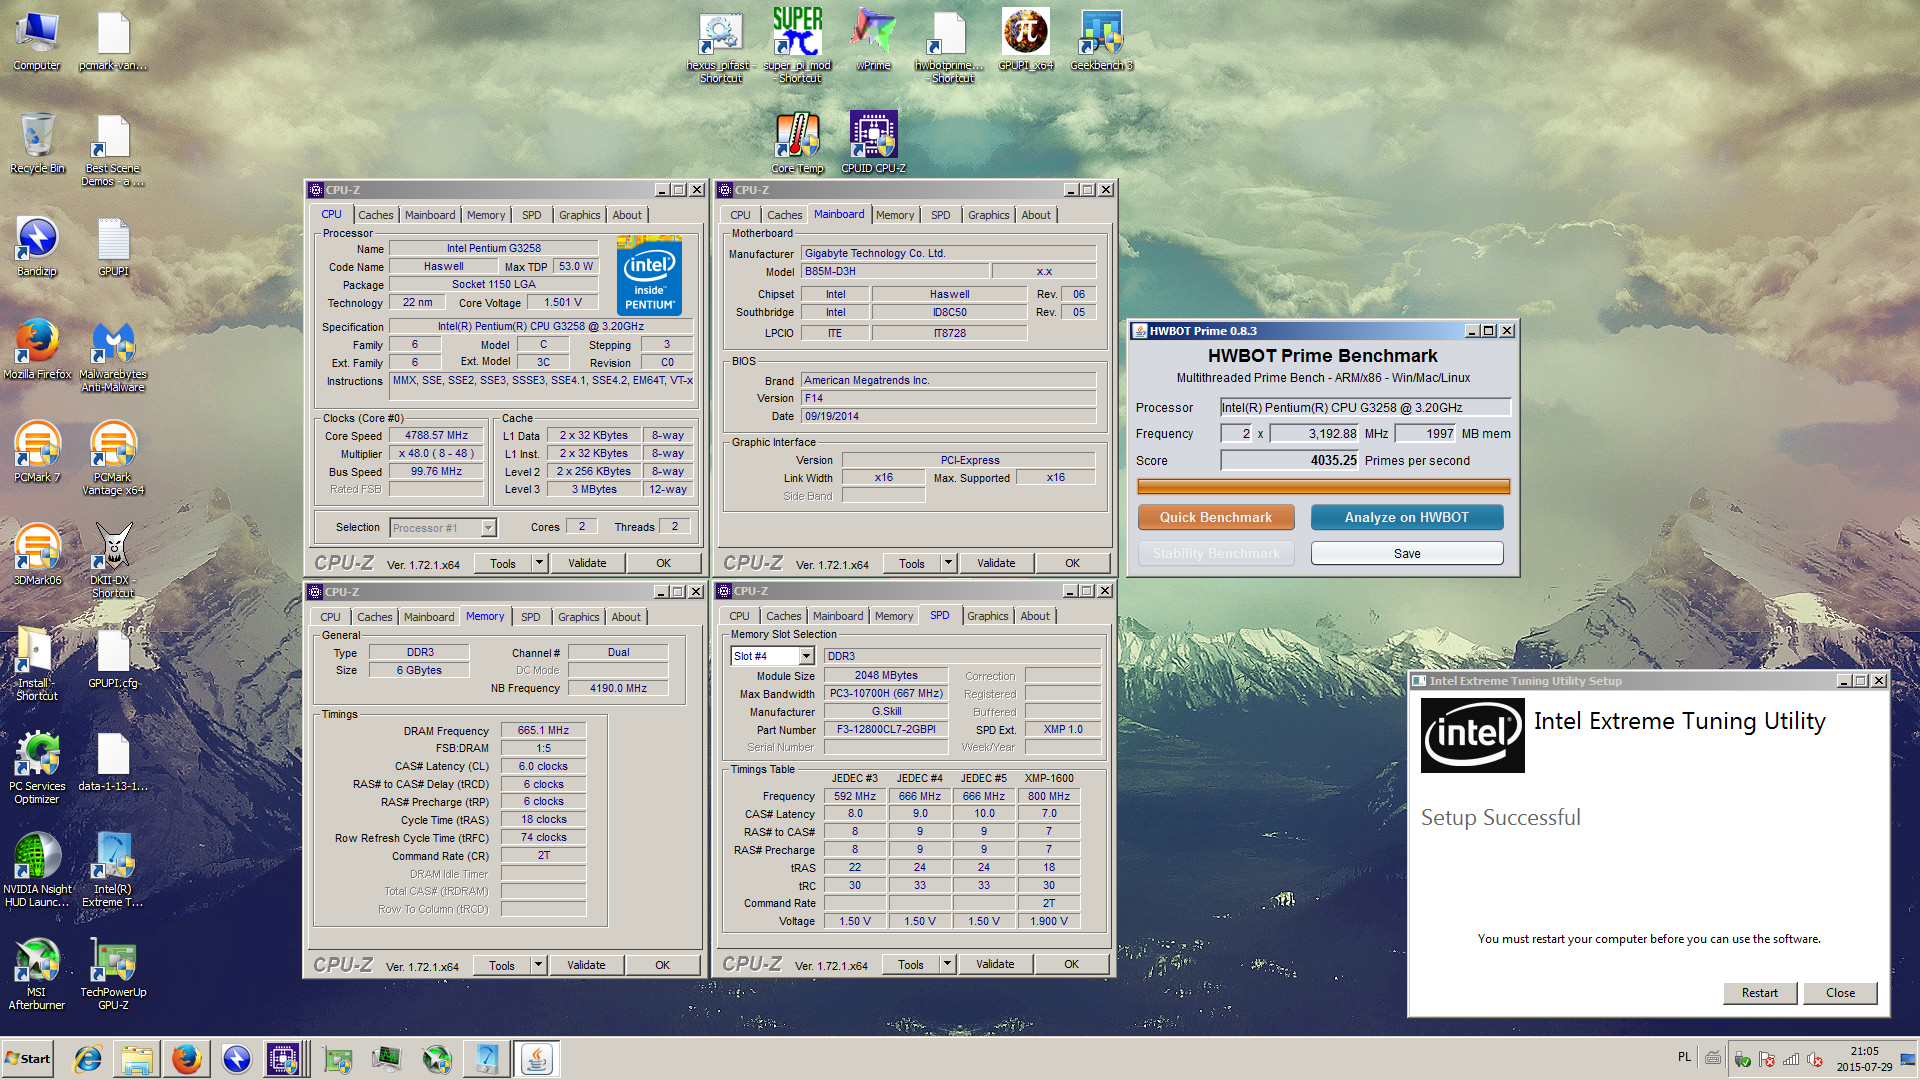Select Graphics tab in Mainboard CPU-Z window
Viewport: 1920px width, 1080px height.
click(x=988, y=215)
